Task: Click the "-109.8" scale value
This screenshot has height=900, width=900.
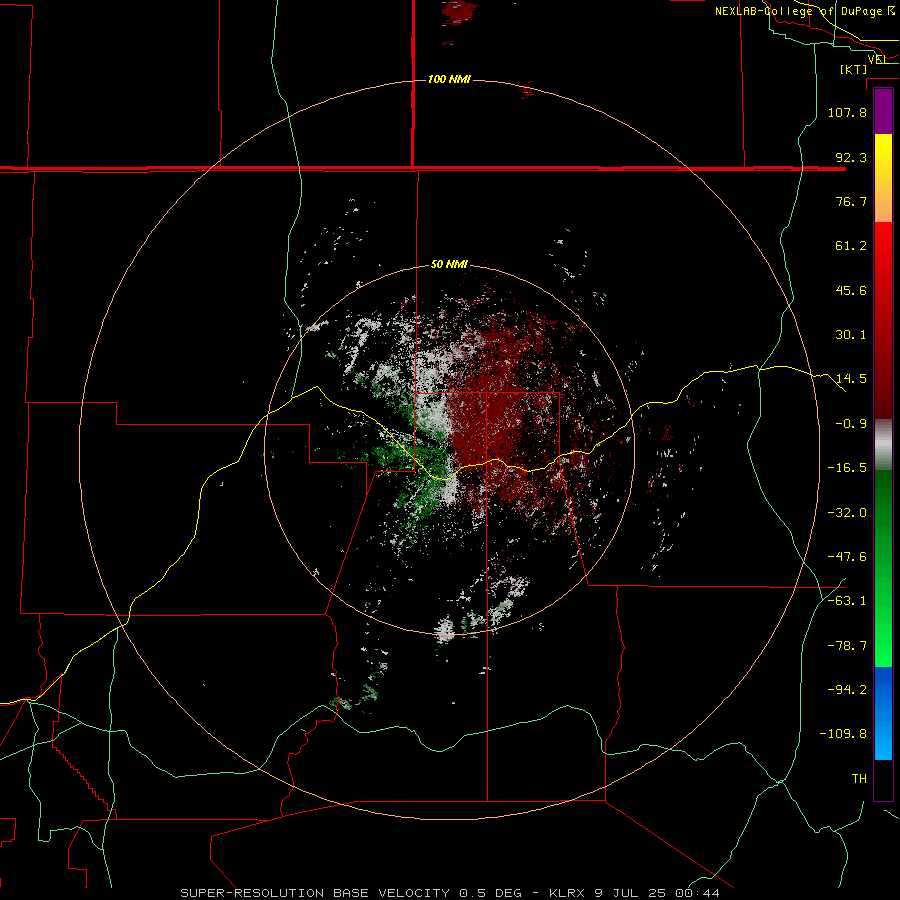Action: coord(843,734)
